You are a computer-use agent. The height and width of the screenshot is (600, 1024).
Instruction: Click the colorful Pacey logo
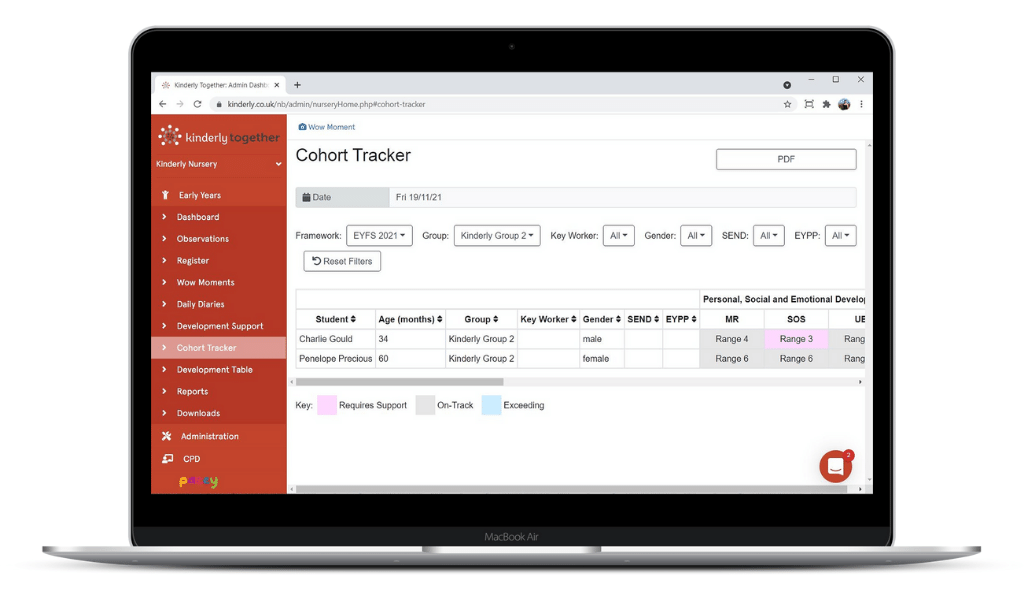(x=199, y=482)
